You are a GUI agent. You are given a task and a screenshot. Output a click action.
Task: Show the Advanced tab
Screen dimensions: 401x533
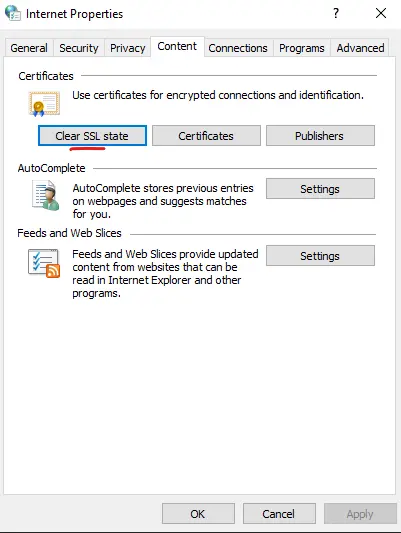click(361, 48)
